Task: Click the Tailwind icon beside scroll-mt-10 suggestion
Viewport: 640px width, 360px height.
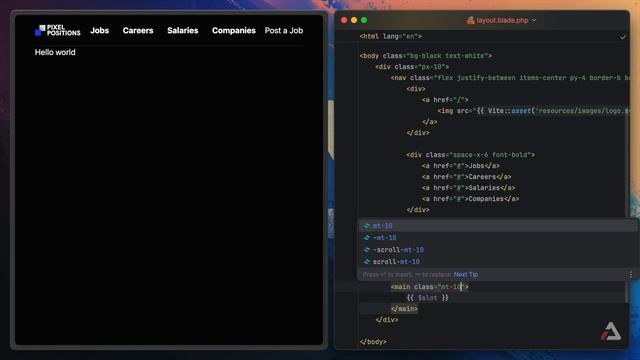Action: pos(367,262)
